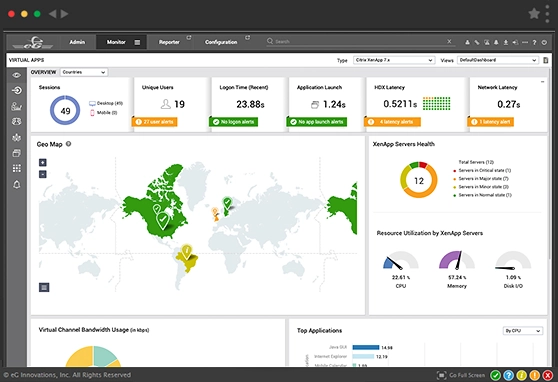Collapse the Network Latency panel minus

[x=542, y=82]
